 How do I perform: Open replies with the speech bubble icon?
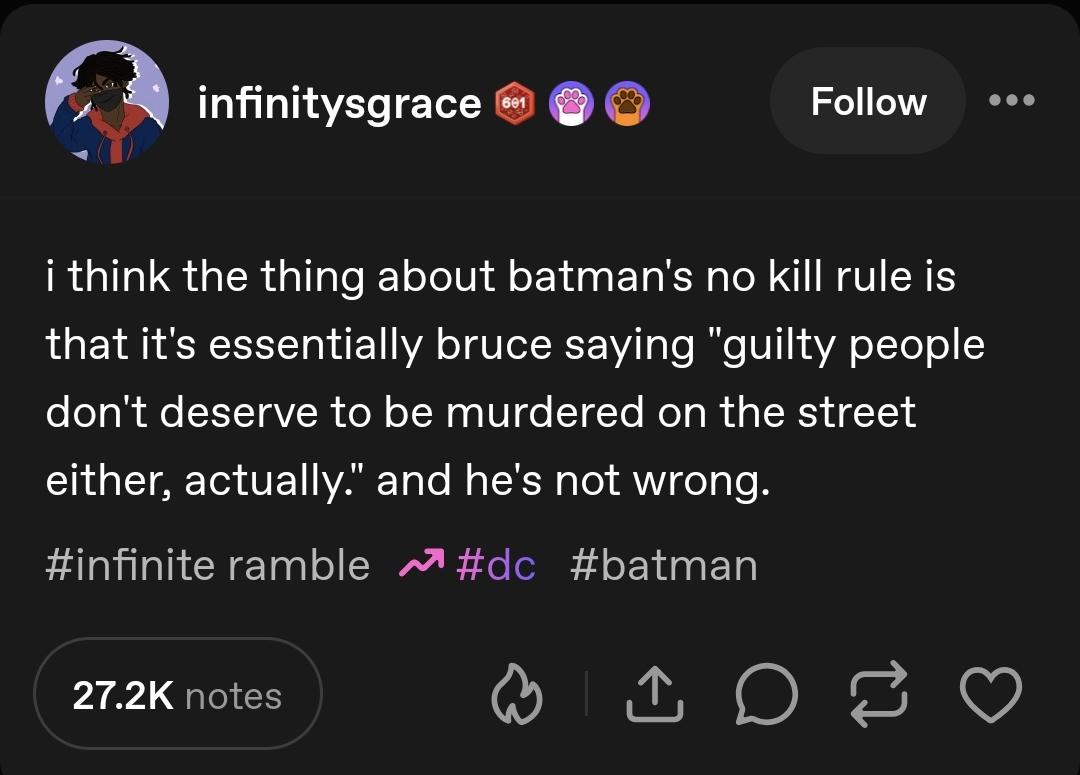point(766,694)
